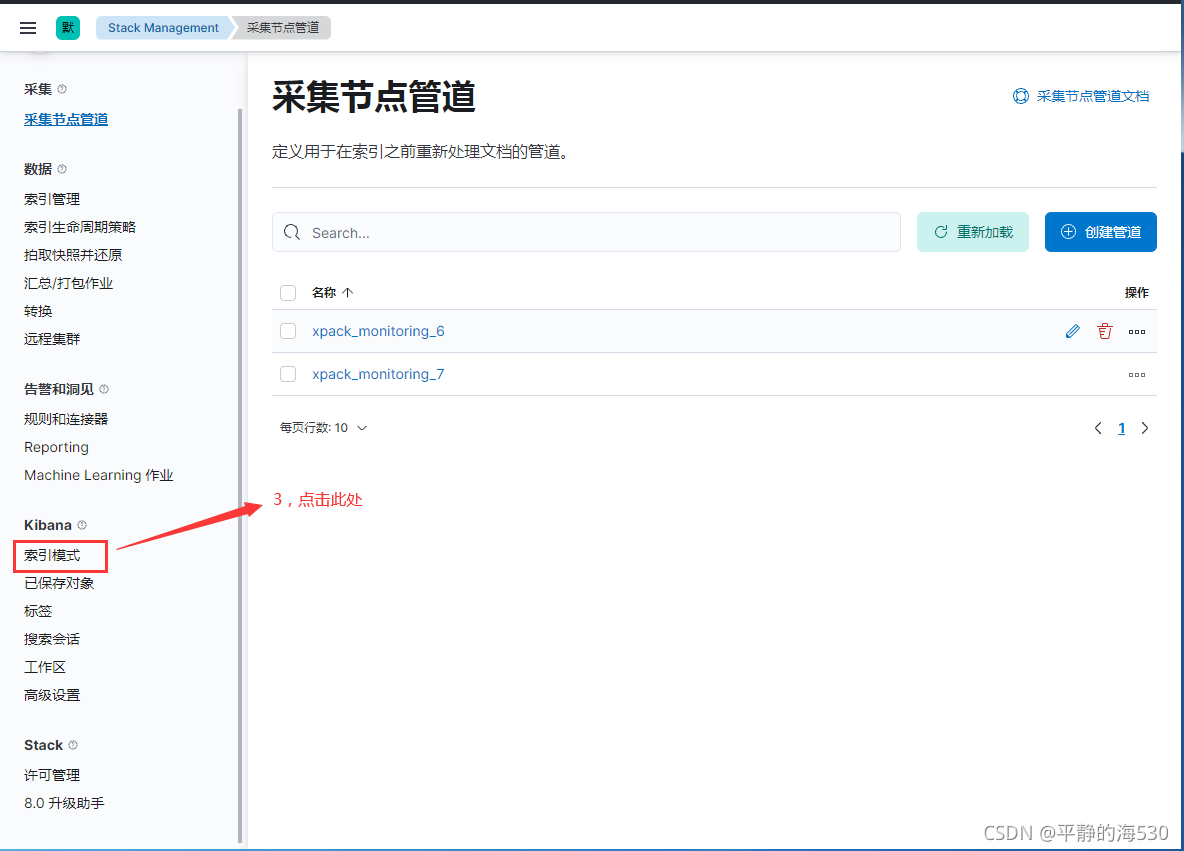Click the help icon next to Stack heading

click(x=73, y=745)
